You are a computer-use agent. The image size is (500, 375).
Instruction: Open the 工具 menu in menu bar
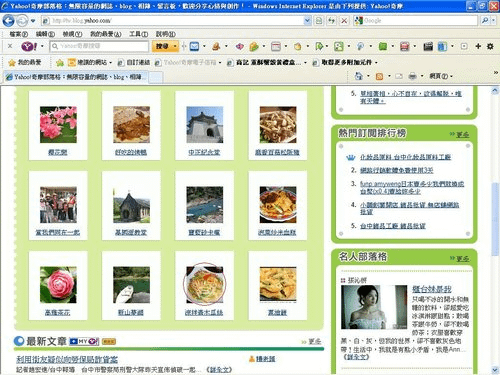tap(138, 34)
